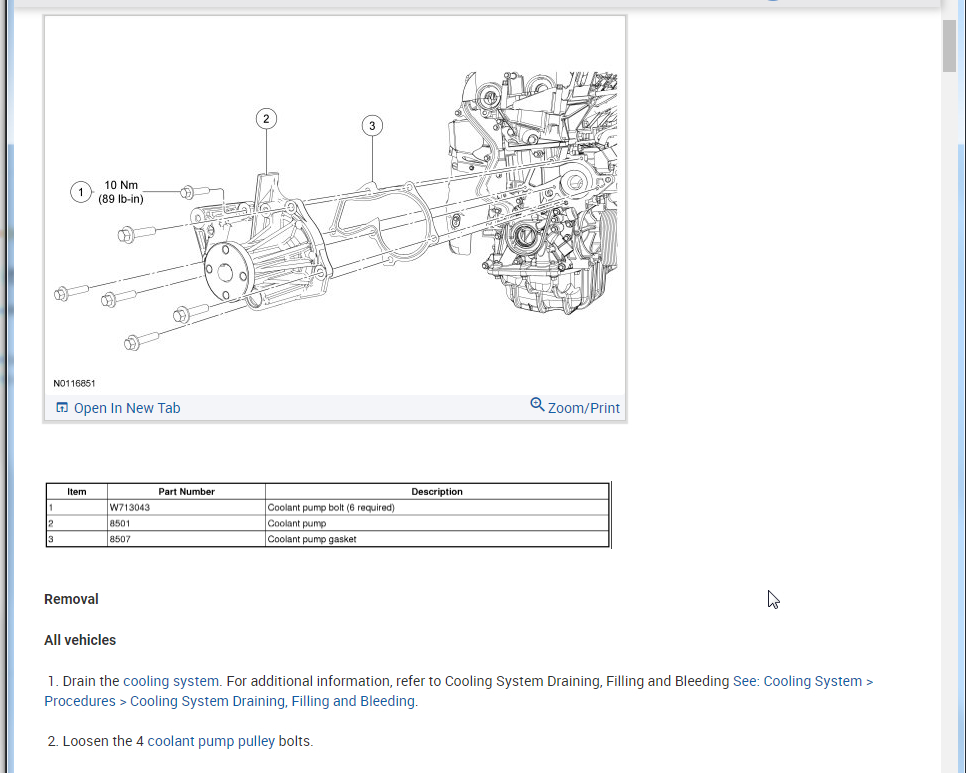Follow the coolant pump pulley link

pos(211,741)
